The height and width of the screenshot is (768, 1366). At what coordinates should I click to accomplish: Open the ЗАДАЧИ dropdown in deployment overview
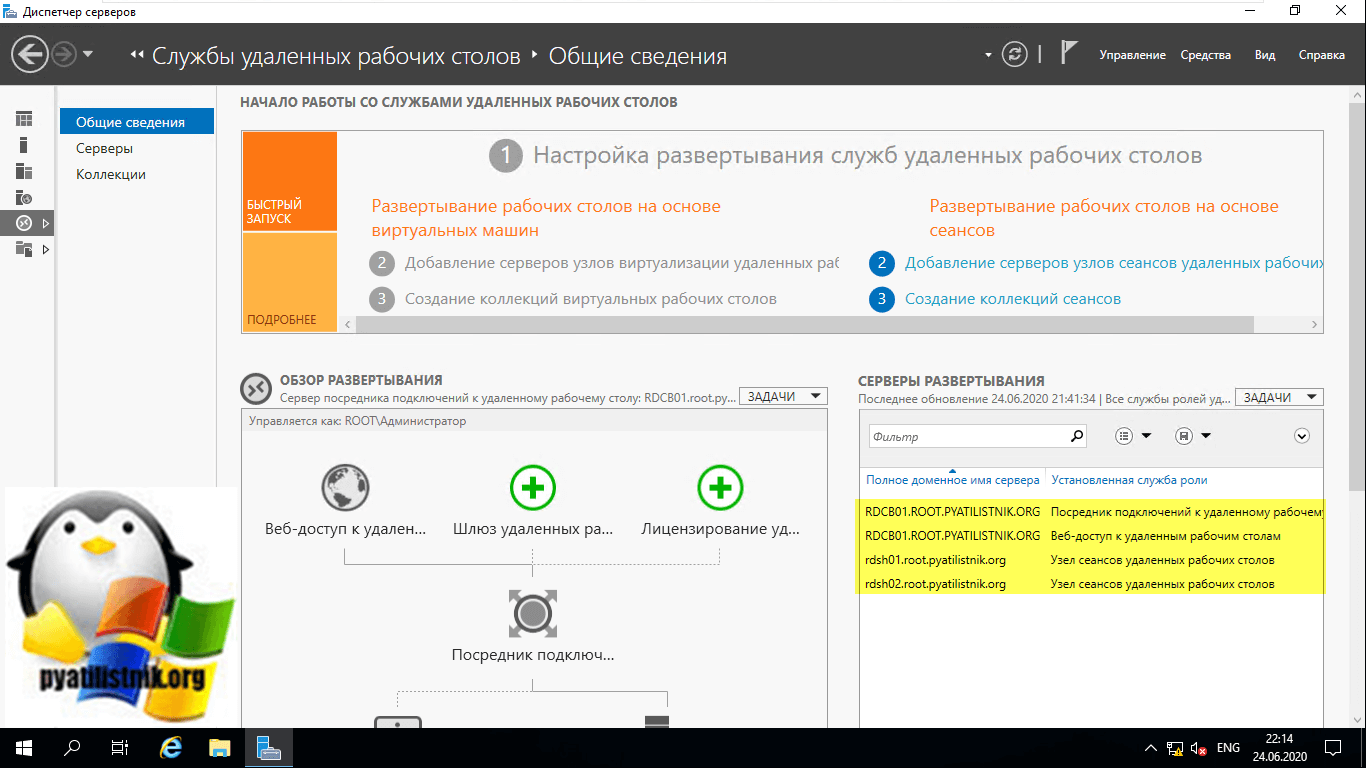pos(783,397)
